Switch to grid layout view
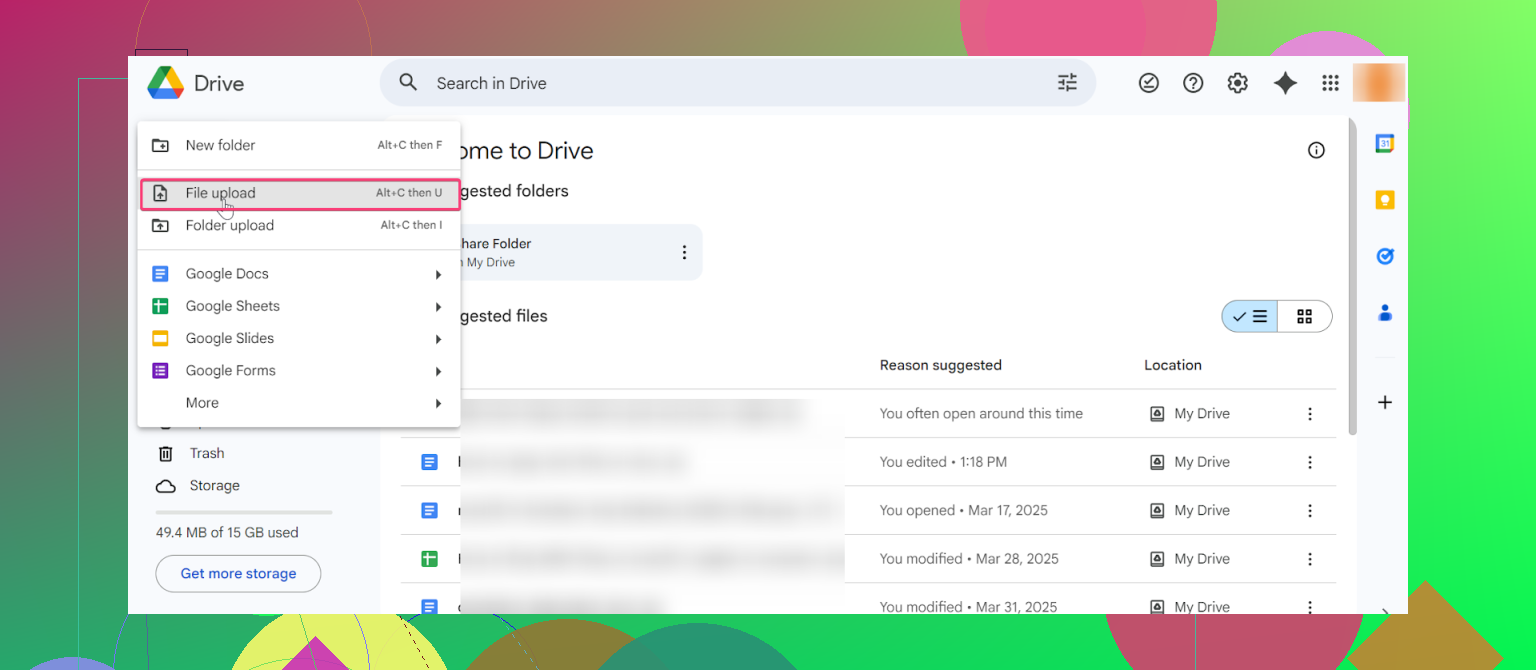The height and width of the screenshot is (670, 1536). coord(1305,316)
